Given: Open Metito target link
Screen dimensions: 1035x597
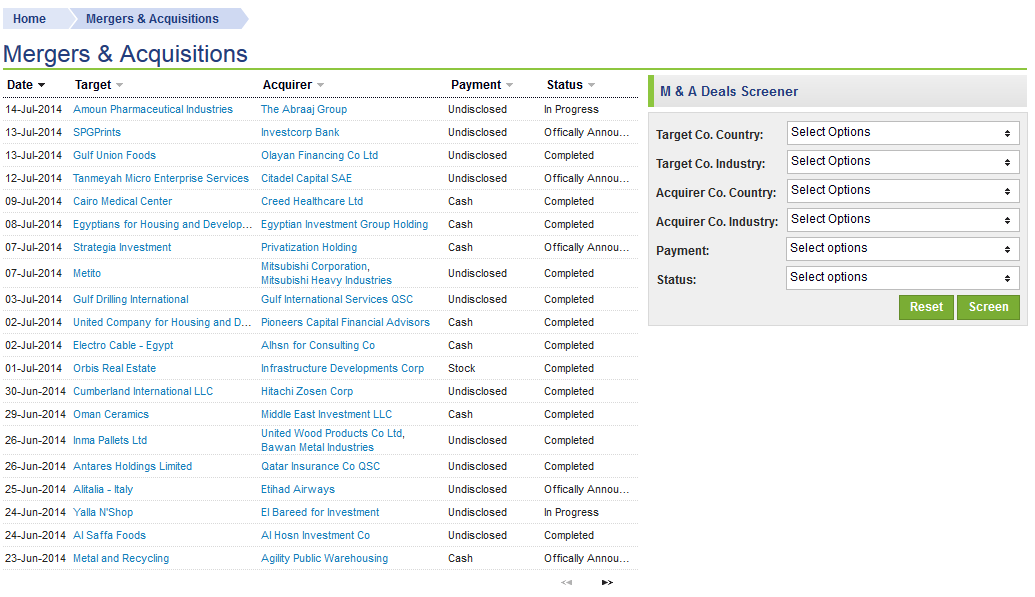Looking at the screenshot, I should [x=86, y=274].
